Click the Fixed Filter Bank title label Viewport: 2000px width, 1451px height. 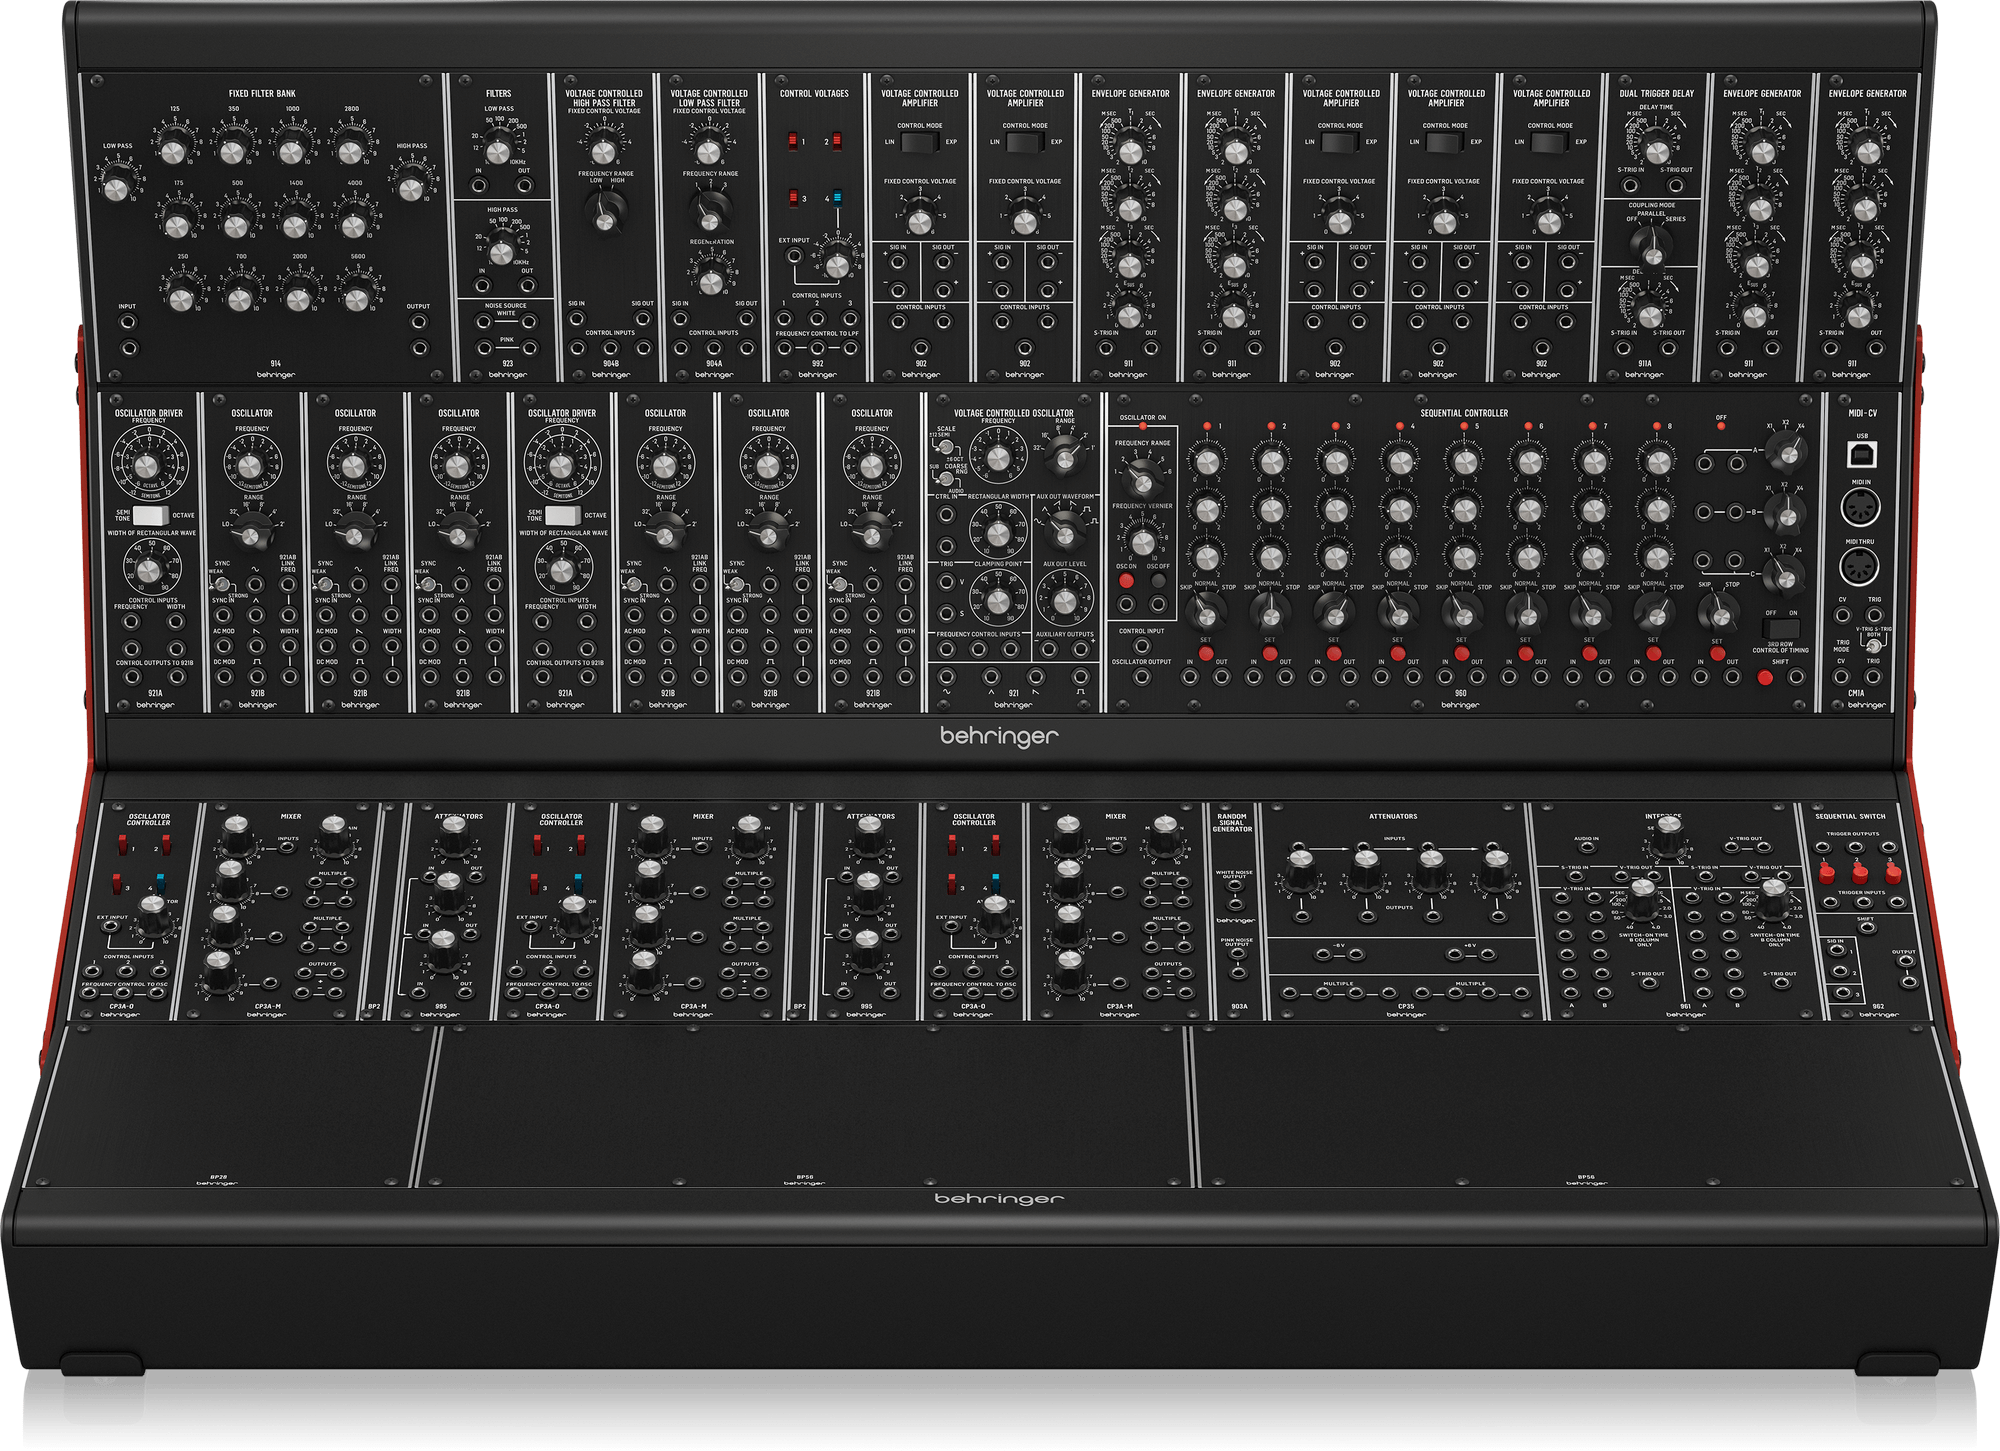pos(262,94)
